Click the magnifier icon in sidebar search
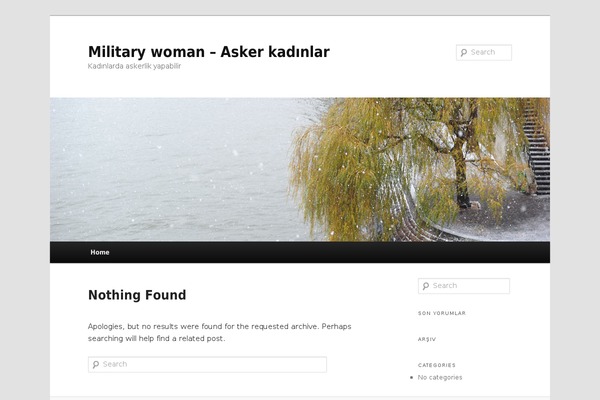This screenshot has width=600, height=400. coord(426,286)
